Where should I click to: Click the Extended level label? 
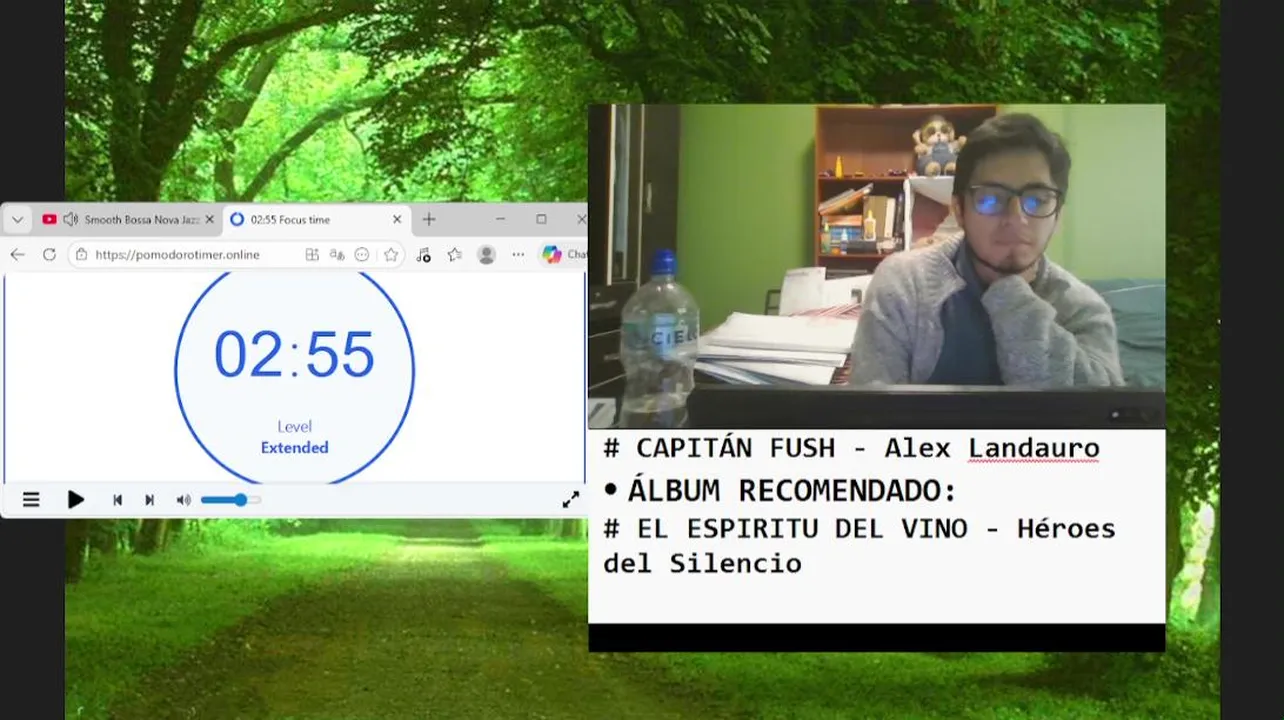coord(294,448)
